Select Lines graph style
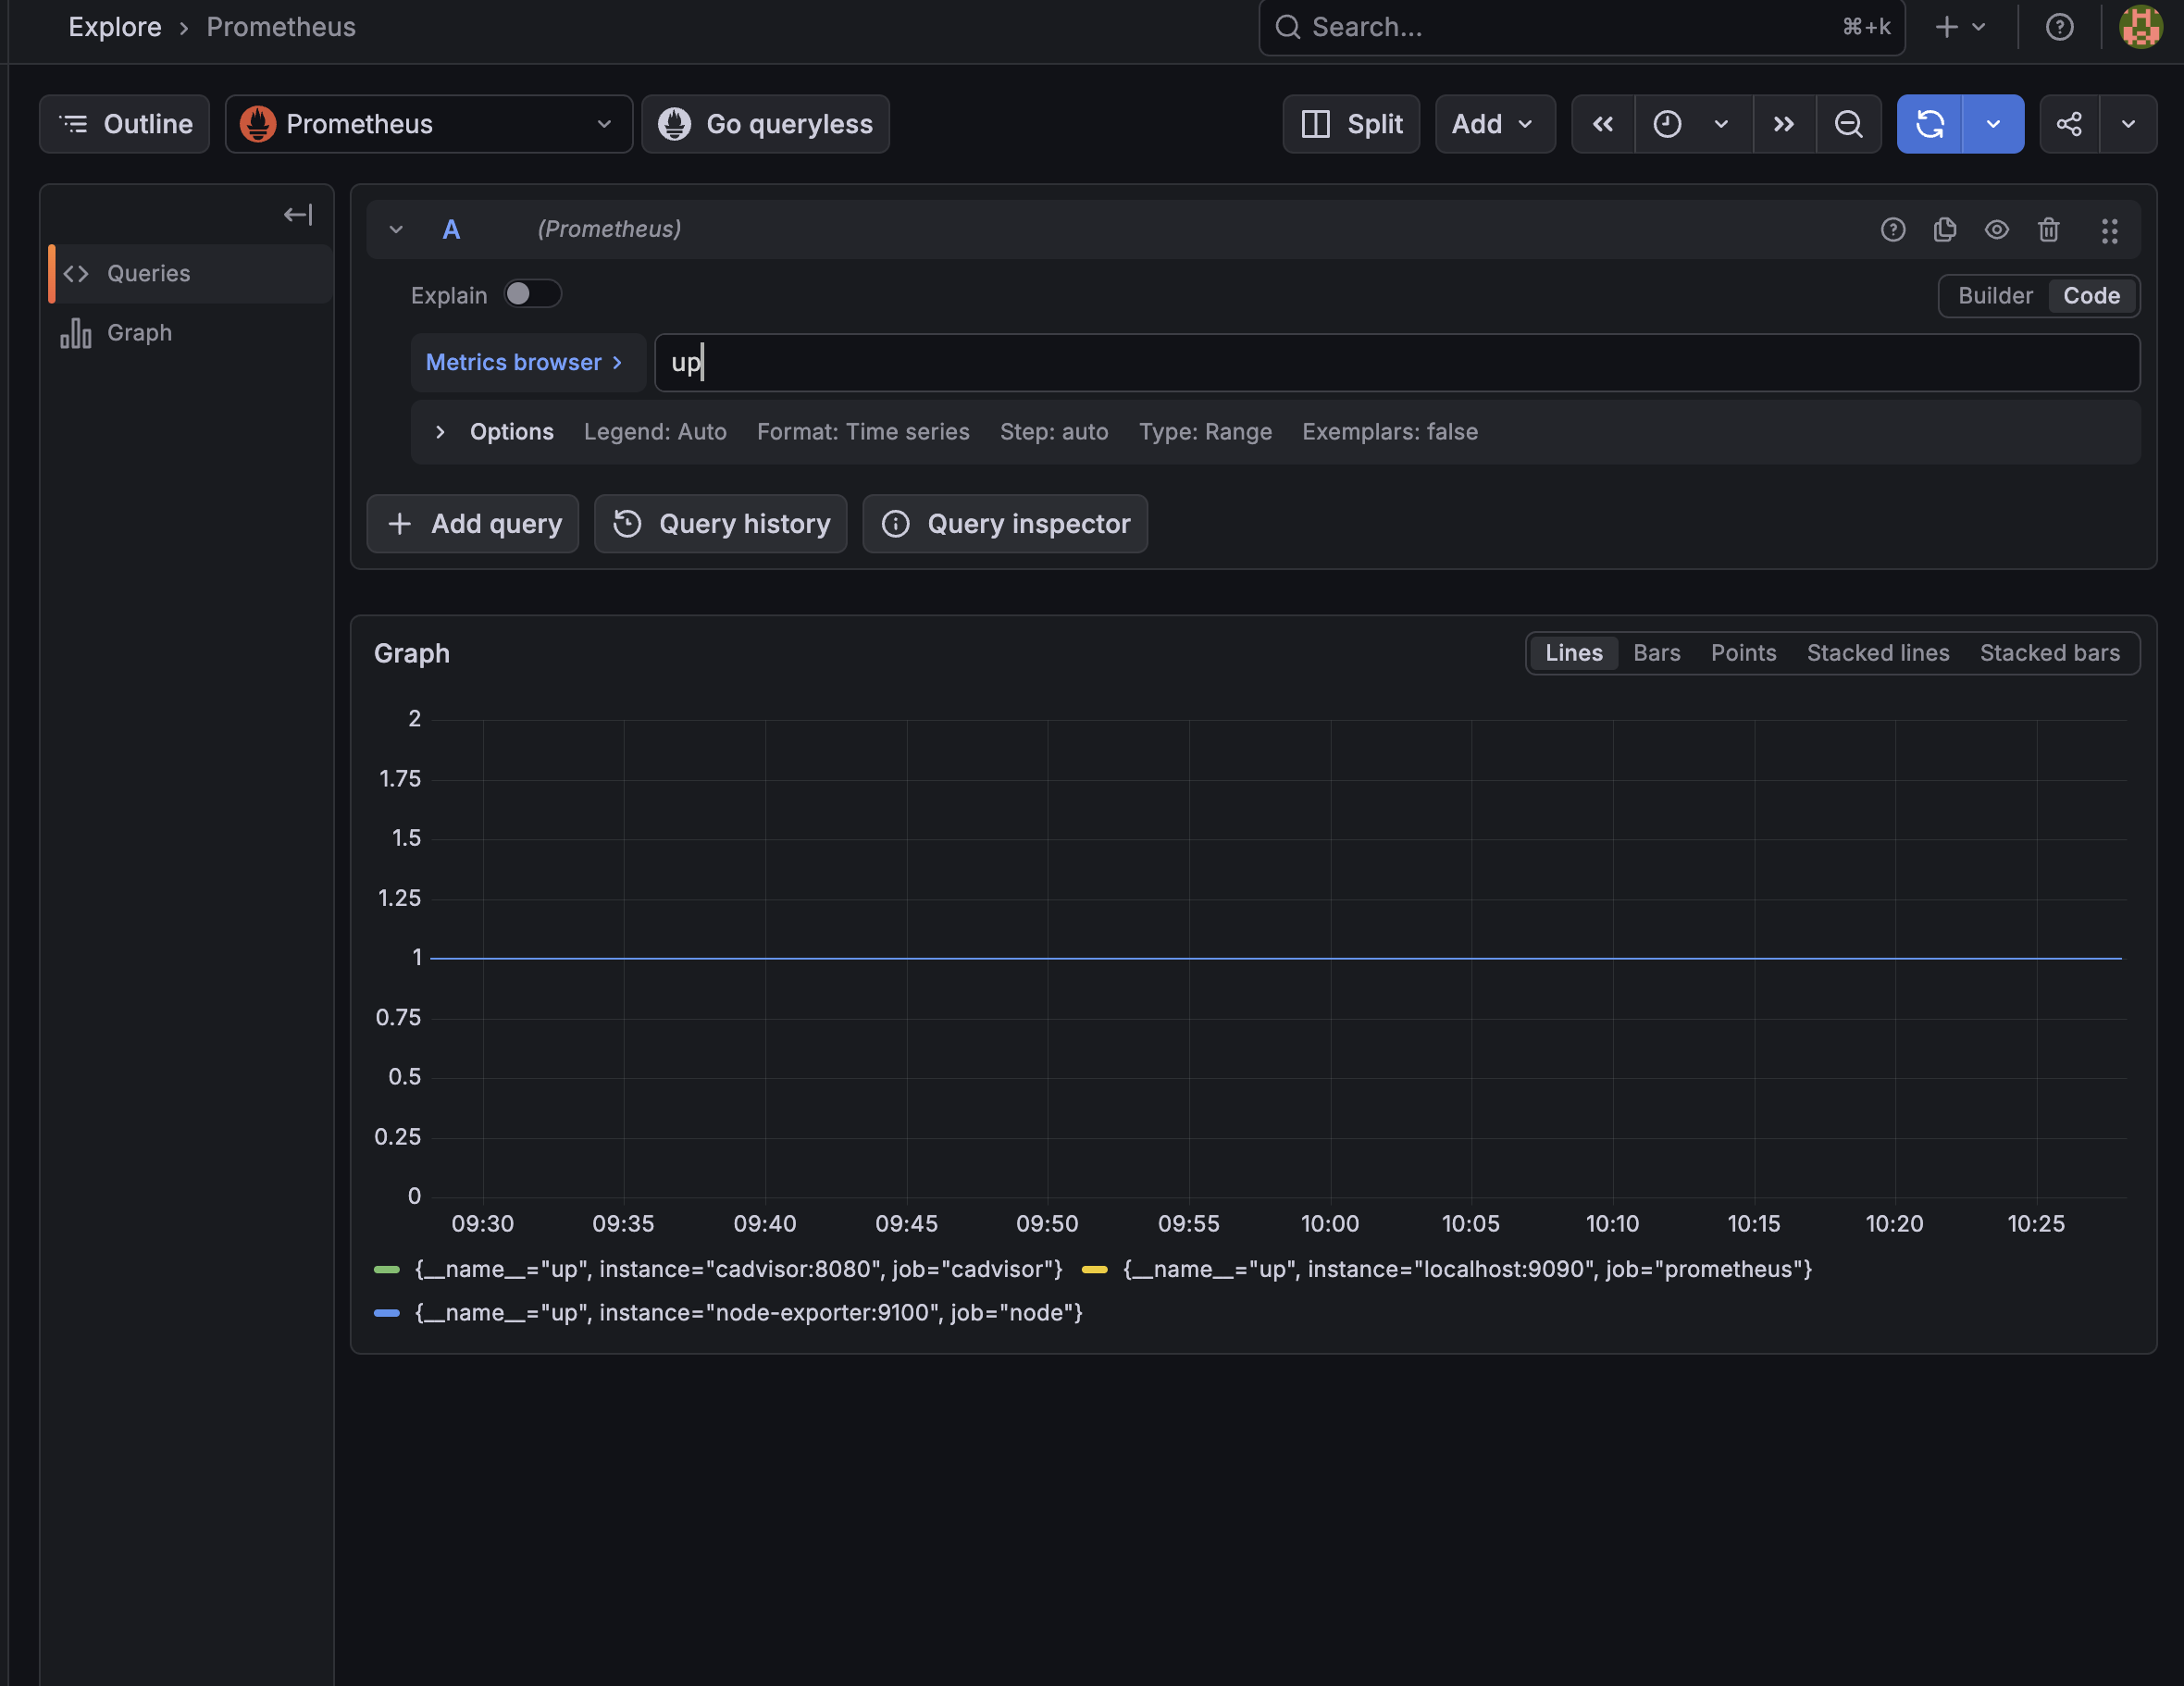 click(x=1573, y=653)
